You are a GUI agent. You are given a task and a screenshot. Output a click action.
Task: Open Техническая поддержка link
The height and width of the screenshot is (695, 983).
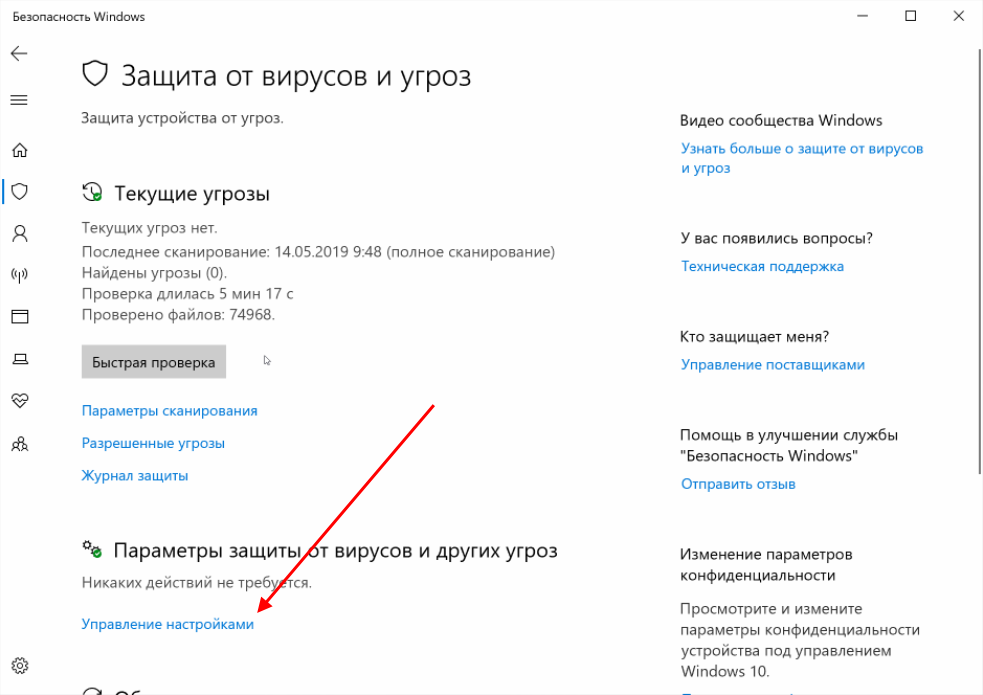coord(762,266)
